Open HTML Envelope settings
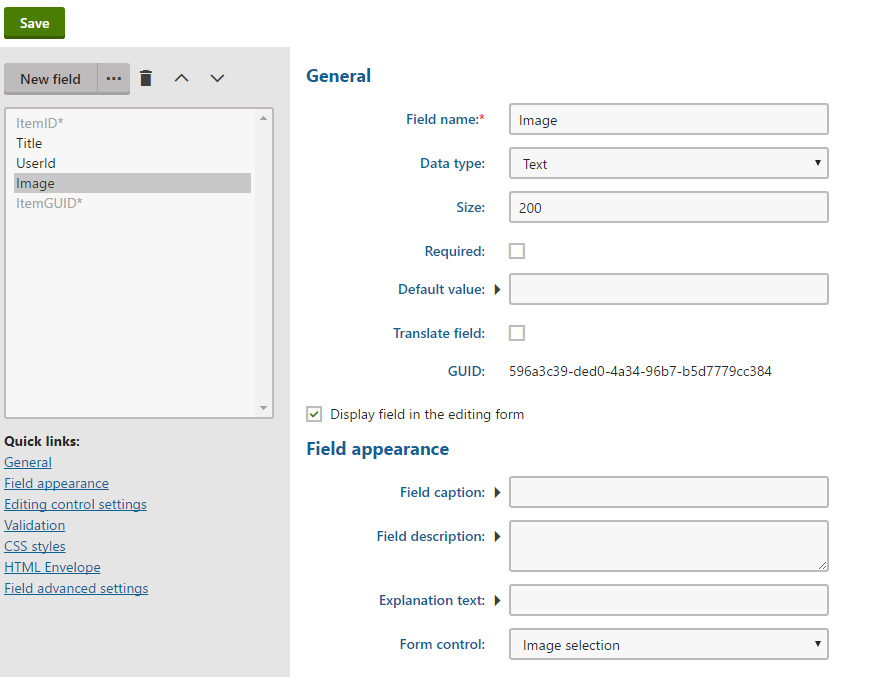Screen dimensions: 873x677 click(x=52, y=567)
